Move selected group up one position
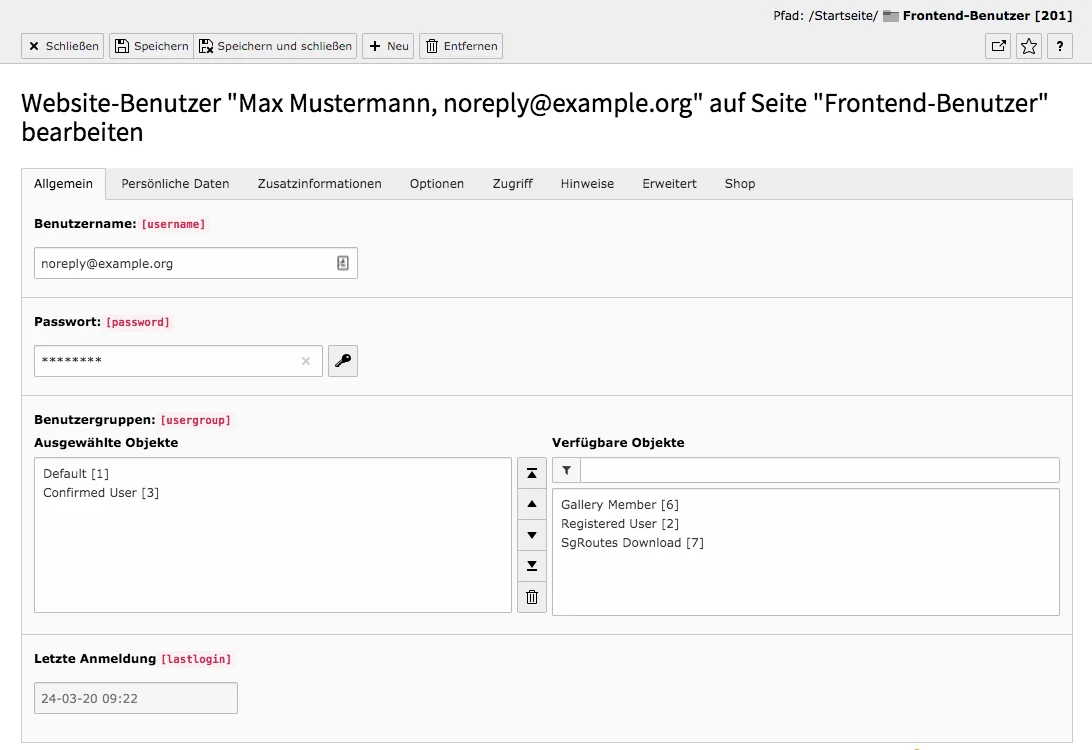Screen dimensions: 1092x750 pyautogui.click(x=531, y=504)
